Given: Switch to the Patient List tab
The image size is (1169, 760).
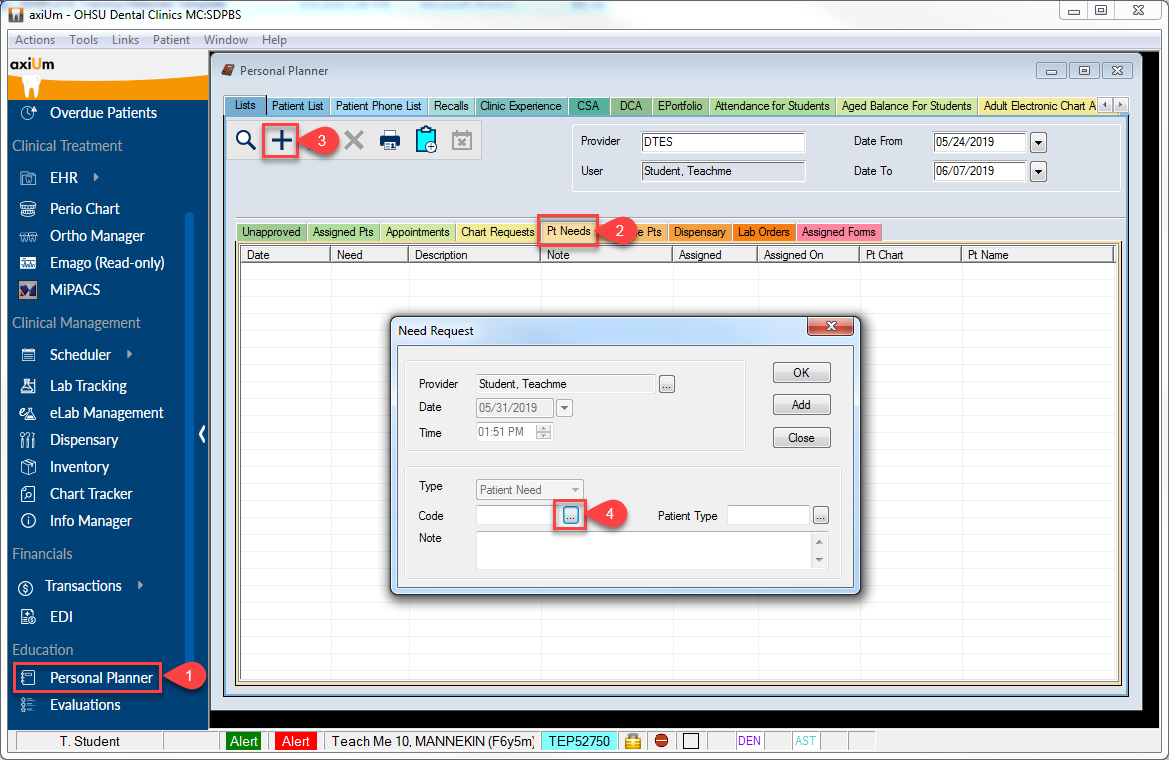Looking at the screenshot, I should pyautogui.click(x=297, y=106).
